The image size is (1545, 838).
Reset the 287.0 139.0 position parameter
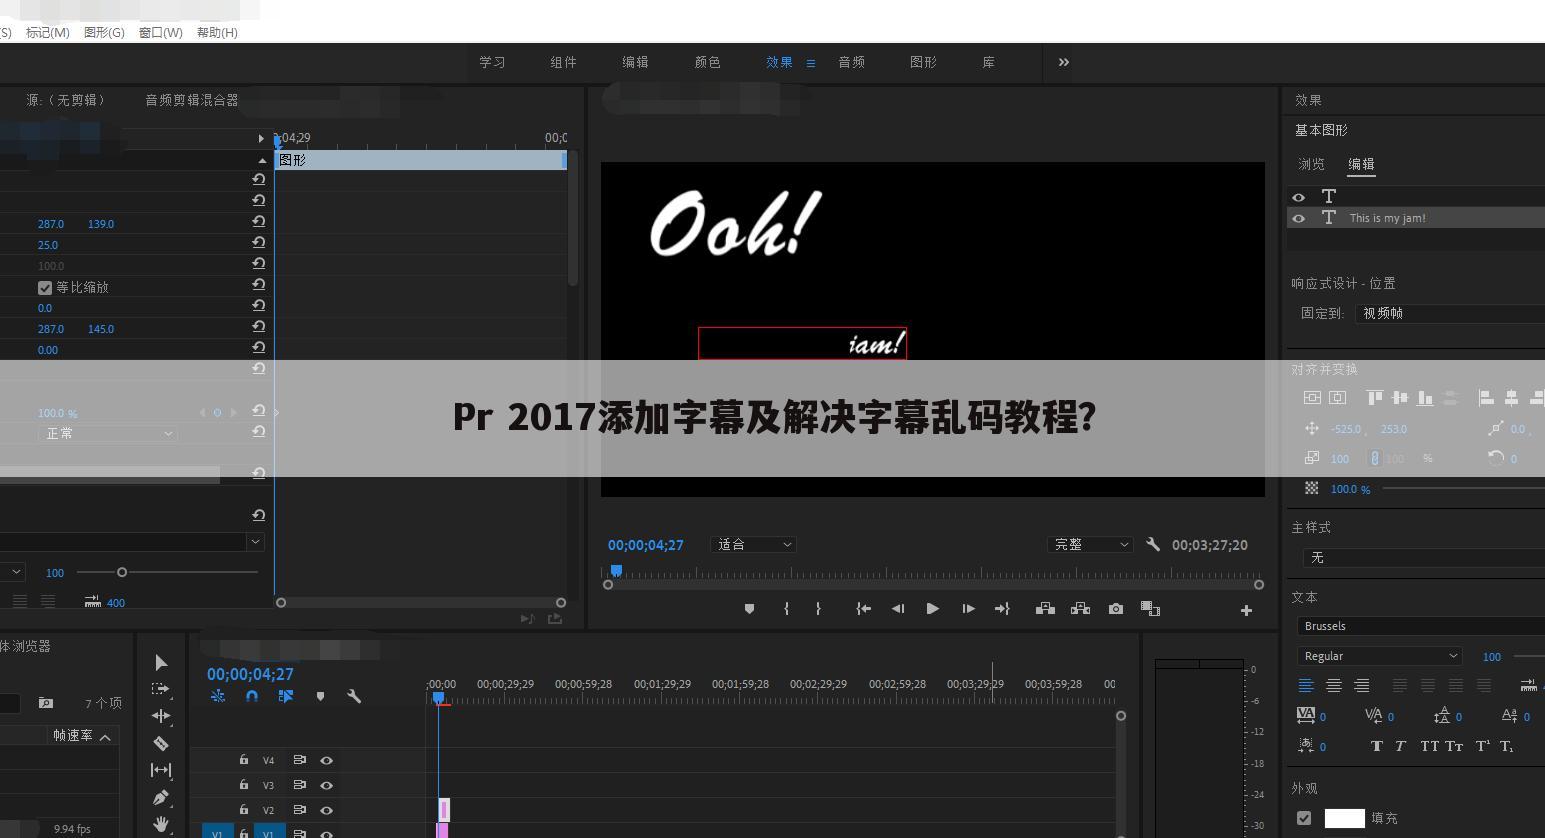(x=258, y=222)
